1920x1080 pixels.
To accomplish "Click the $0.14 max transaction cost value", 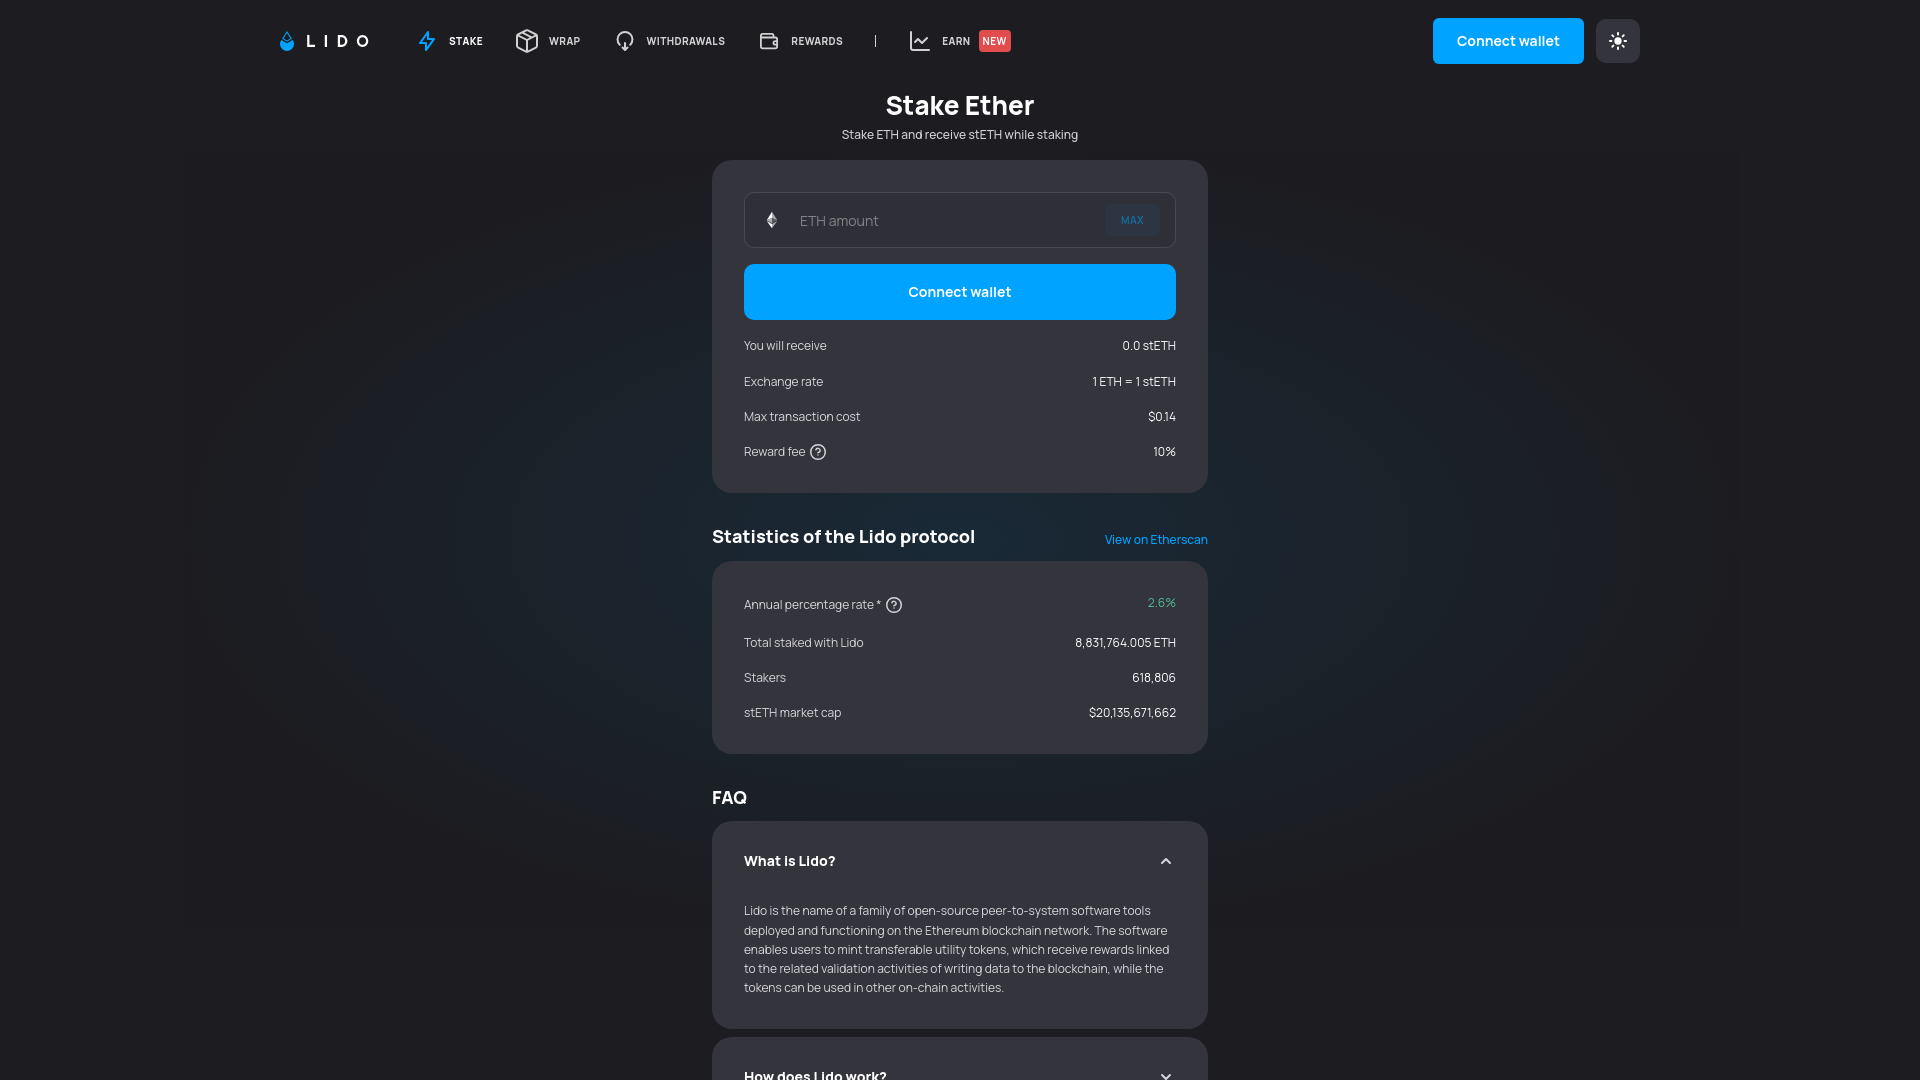I will pyautogui.click(x=1162, y=417).
